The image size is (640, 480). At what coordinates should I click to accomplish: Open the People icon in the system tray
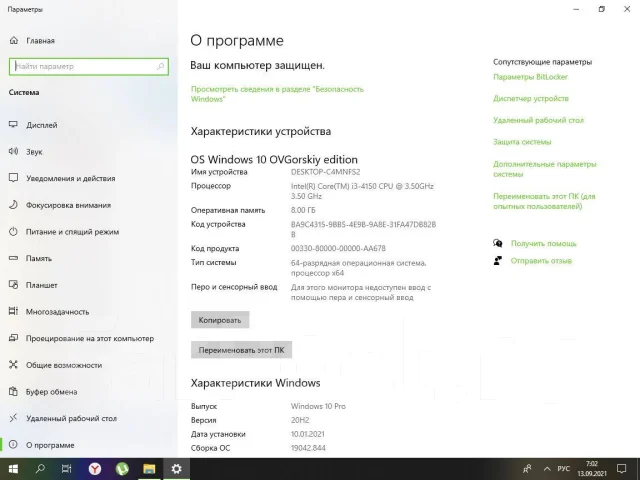[527, 469]
